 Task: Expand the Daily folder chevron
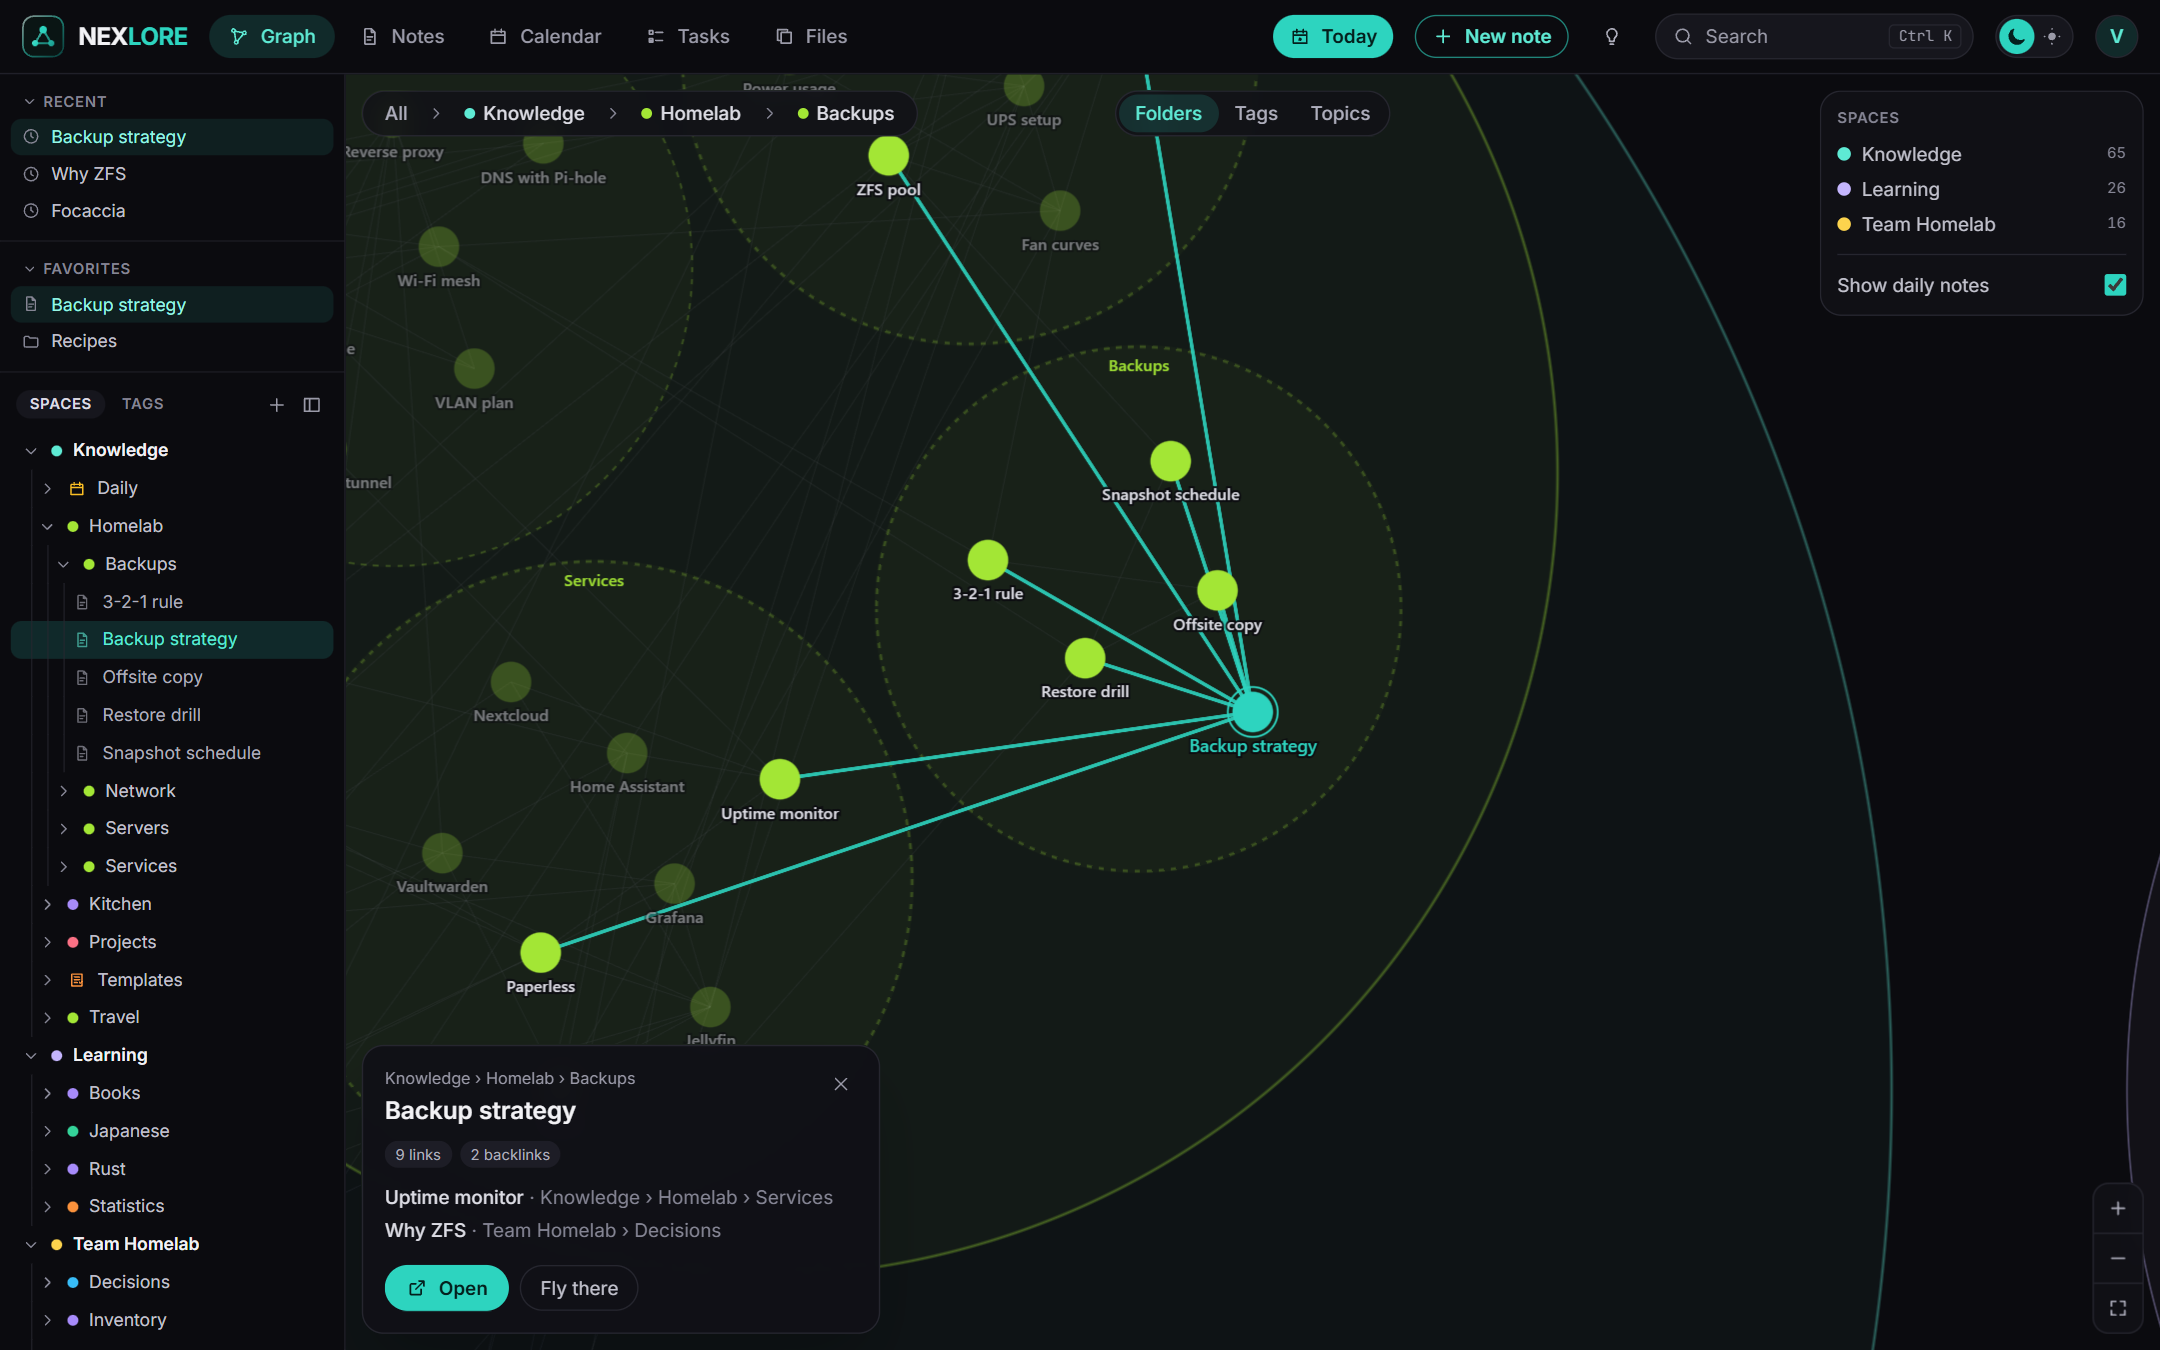click(47, 488)
